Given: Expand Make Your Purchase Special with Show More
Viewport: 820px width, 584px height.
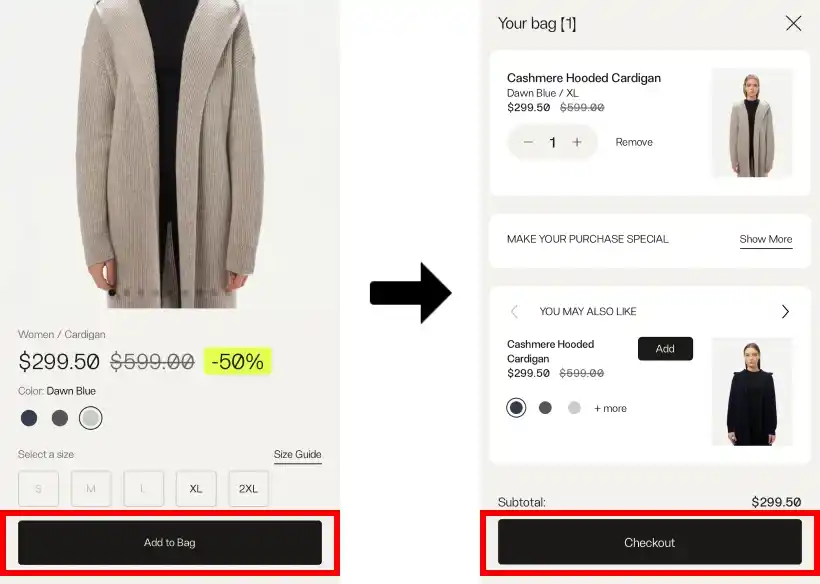Looking at the screenshot, I should tap(765, 239).
